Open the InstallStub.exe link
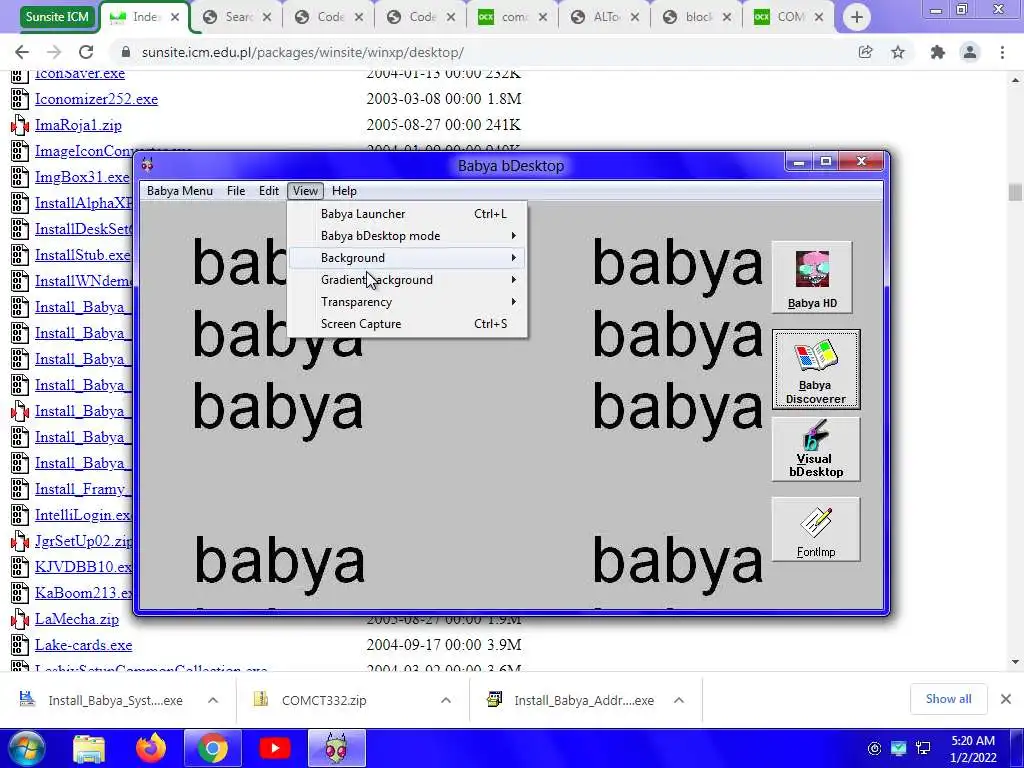Screen dimensions: 1024x768 (x=82, y=255)
